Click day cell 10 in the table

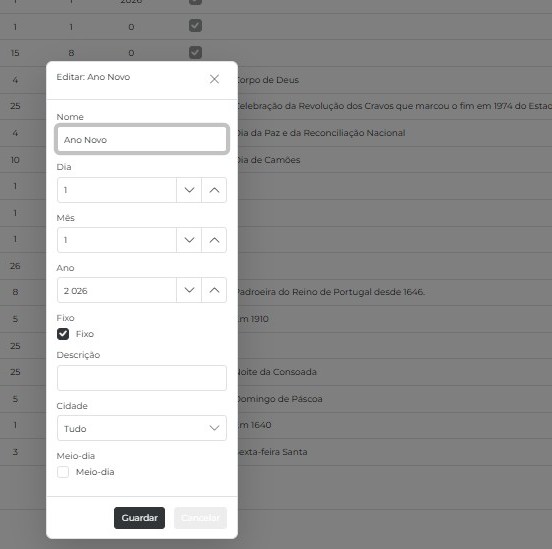[x=15, y=160]
